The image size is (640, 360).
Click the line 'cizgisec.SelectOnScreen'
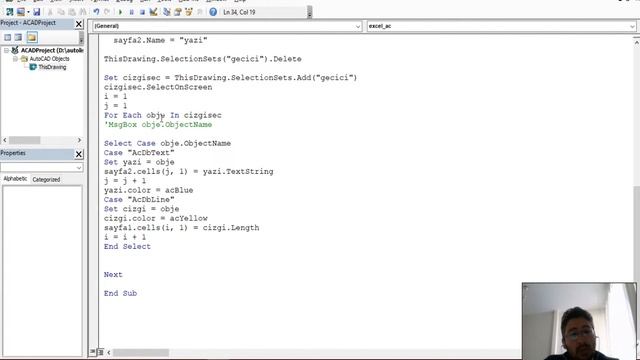click(x=158, y=87)
